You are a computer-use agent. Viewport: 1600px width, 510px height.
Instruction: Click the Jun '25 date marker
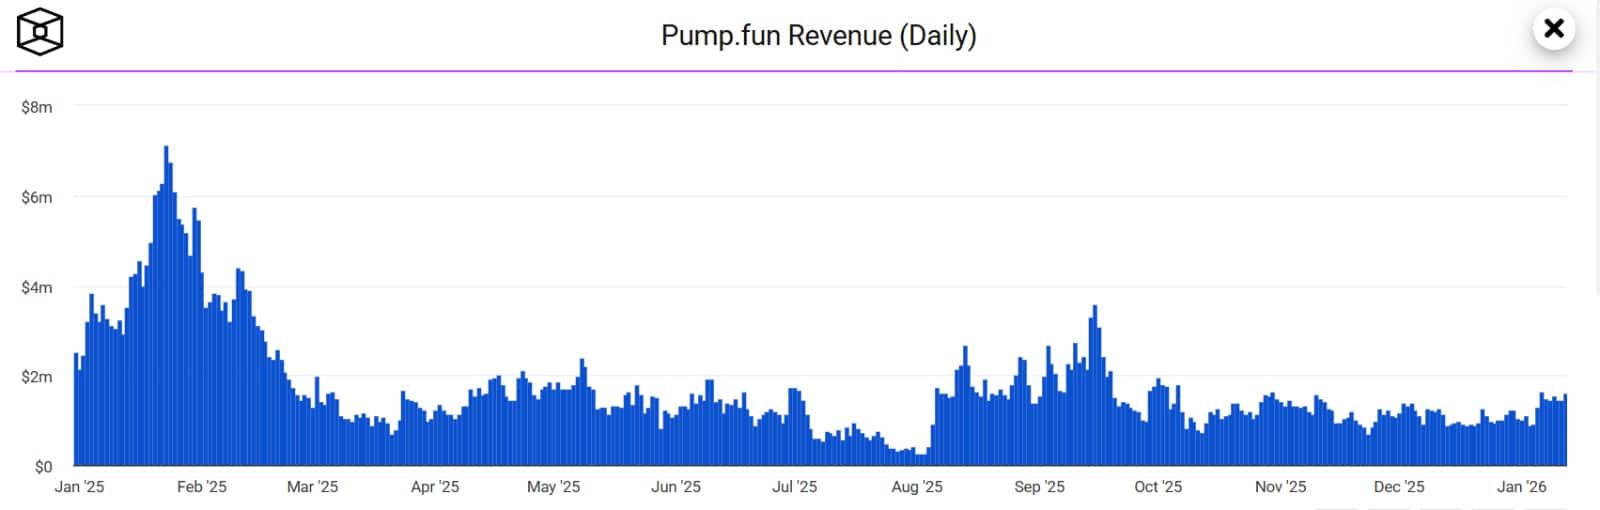coord(676,487)
